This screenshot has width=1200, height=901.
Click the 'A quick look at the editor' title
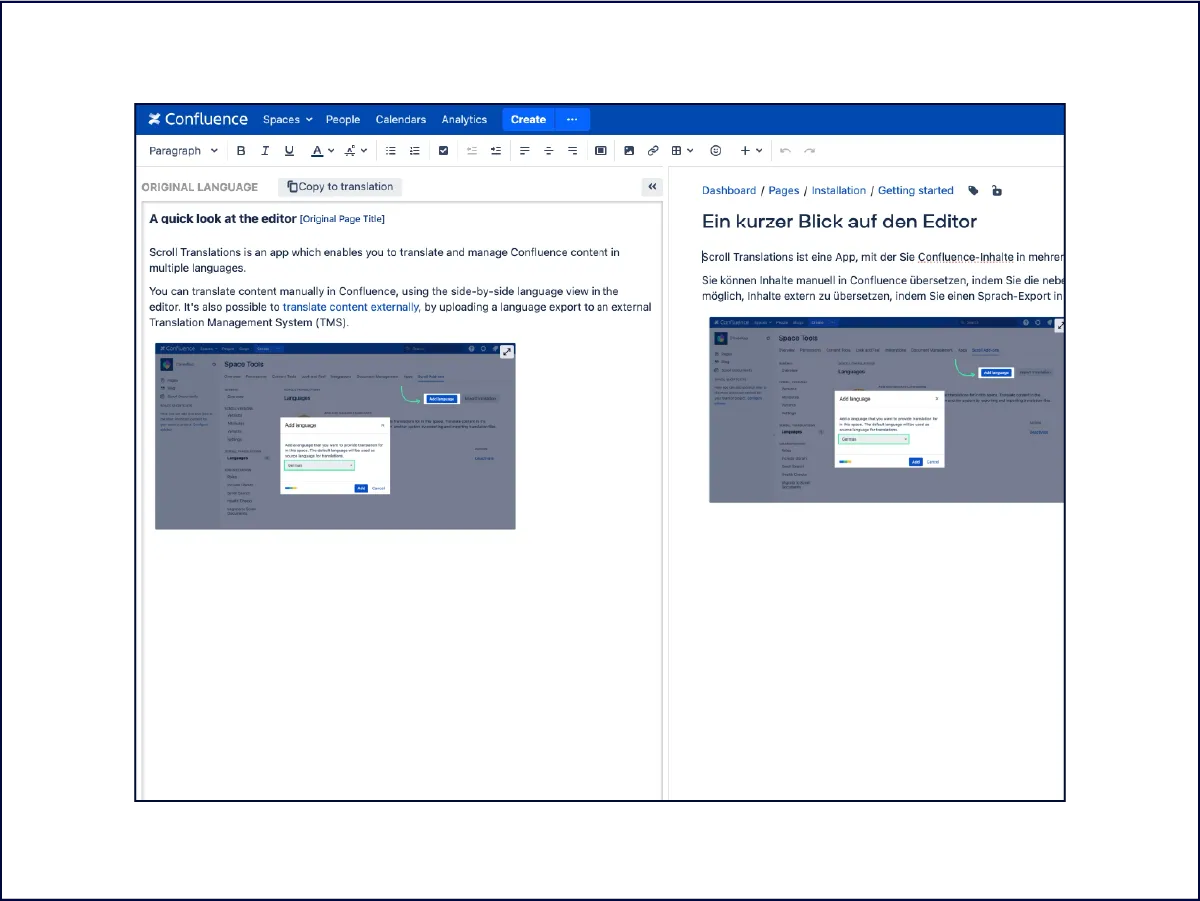click(223, 218)
